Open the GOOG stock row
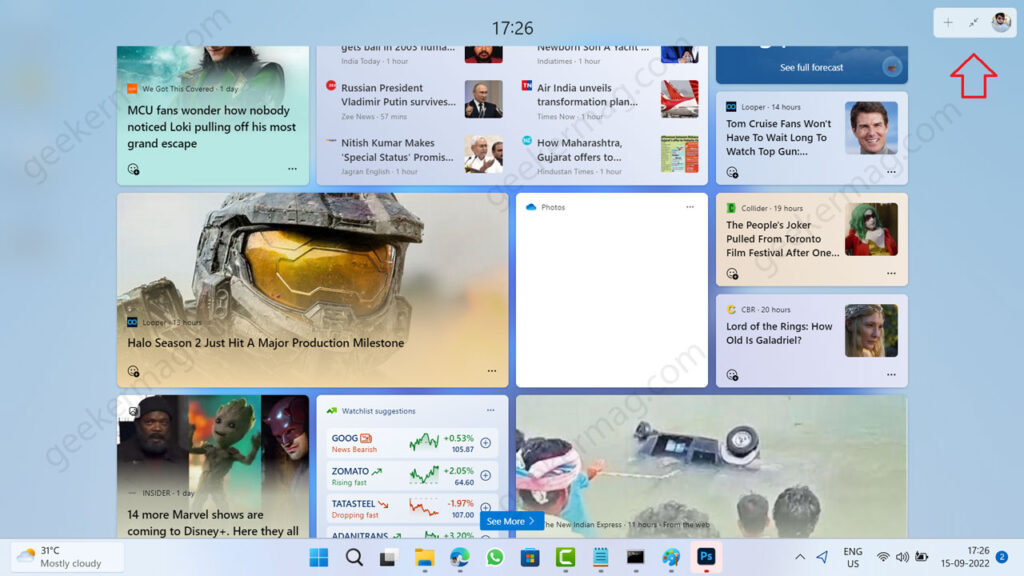 click(x=412, y=443)
